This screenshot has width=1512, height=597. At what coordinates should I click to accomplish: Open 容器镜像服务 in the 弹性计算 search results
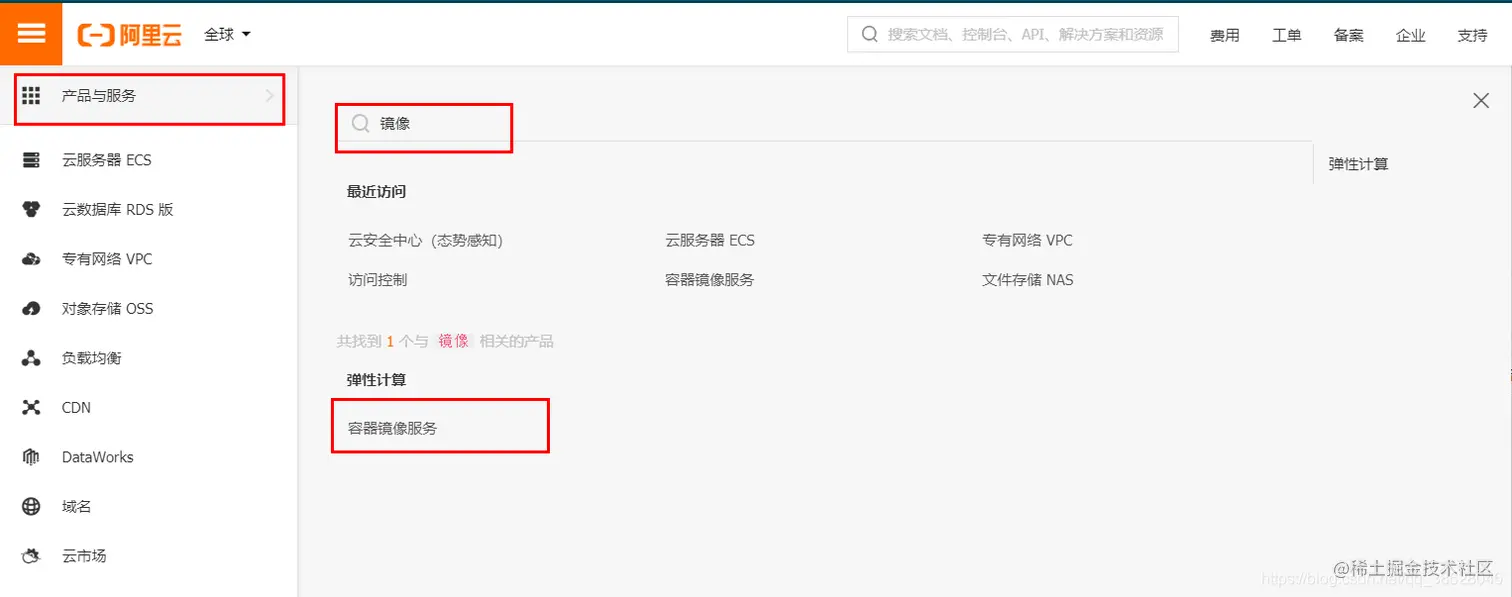coord(392,429)
